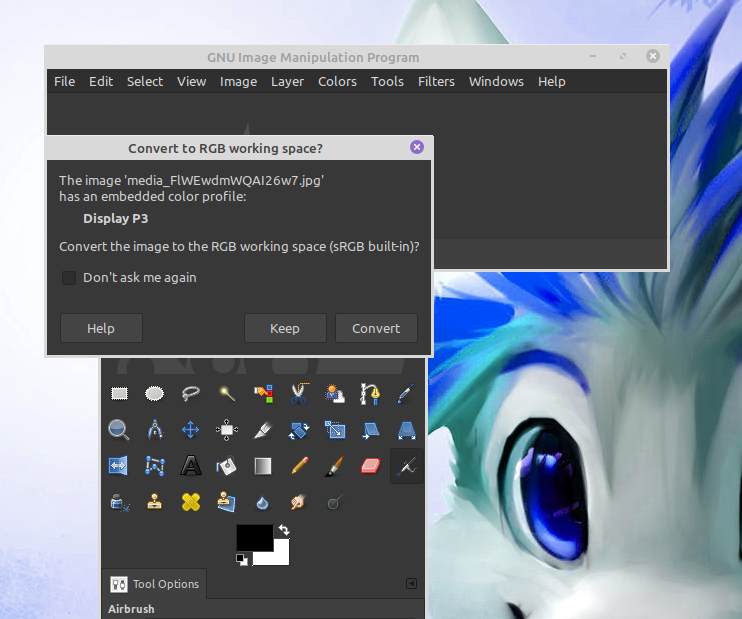The image size is (742, 619).
Task: Choose the Shear tool
Action: pyautogui.click(x=371, y=430)
